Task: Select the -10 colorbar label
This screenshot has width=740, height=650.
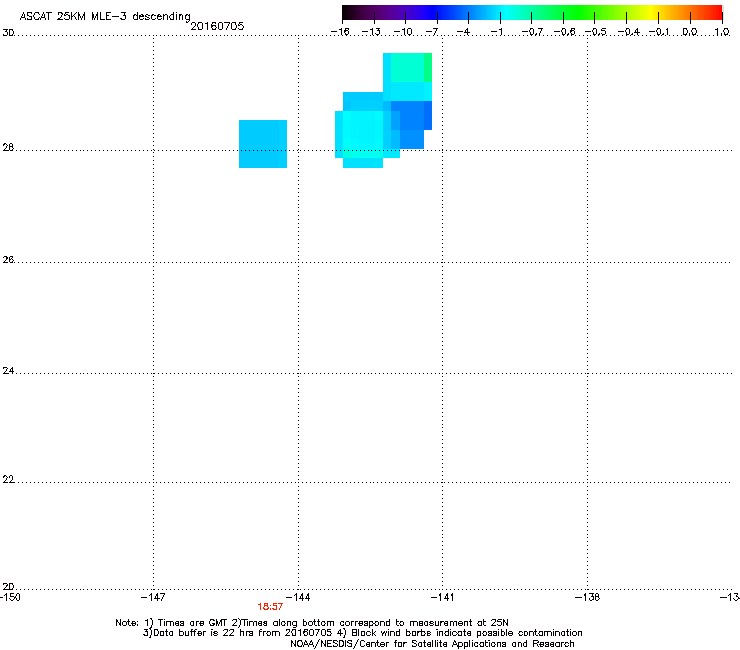Action: pos(403,32)
